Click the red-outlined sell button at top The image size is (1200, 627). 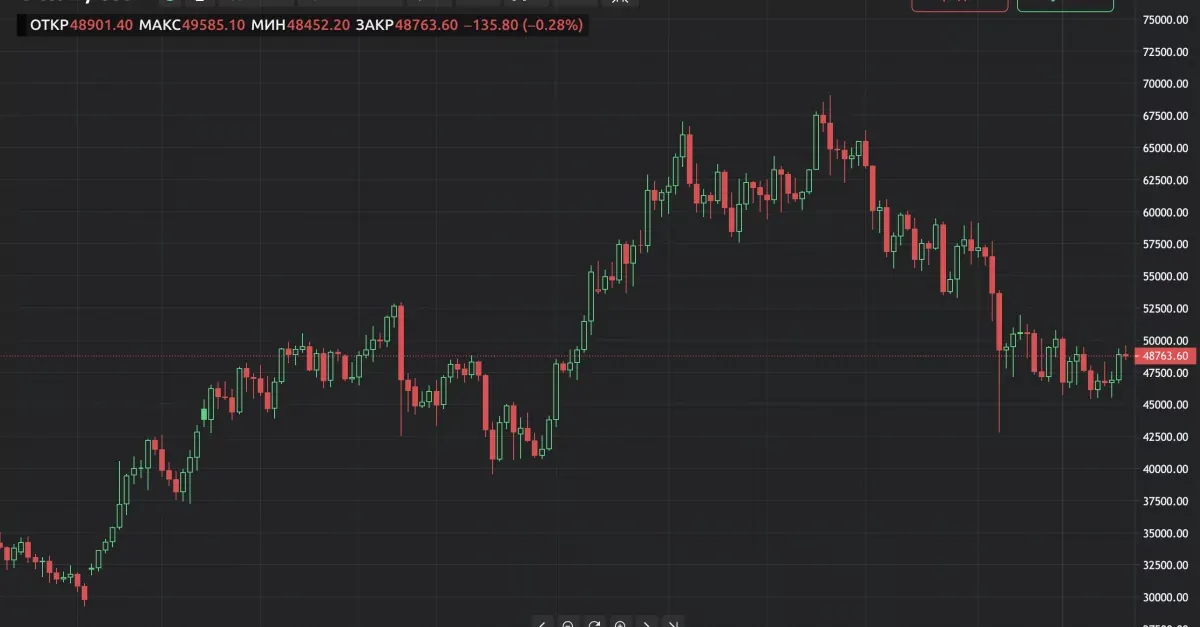[x=960, y=5]
